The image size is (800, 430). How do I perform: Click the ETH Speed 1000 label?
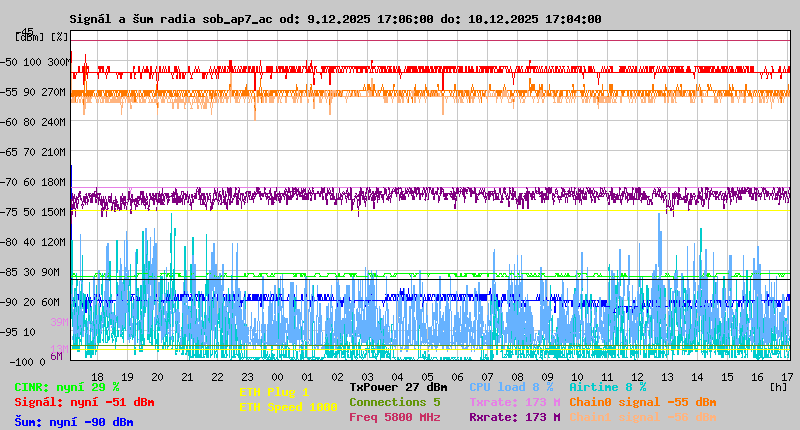click(288, 407)
